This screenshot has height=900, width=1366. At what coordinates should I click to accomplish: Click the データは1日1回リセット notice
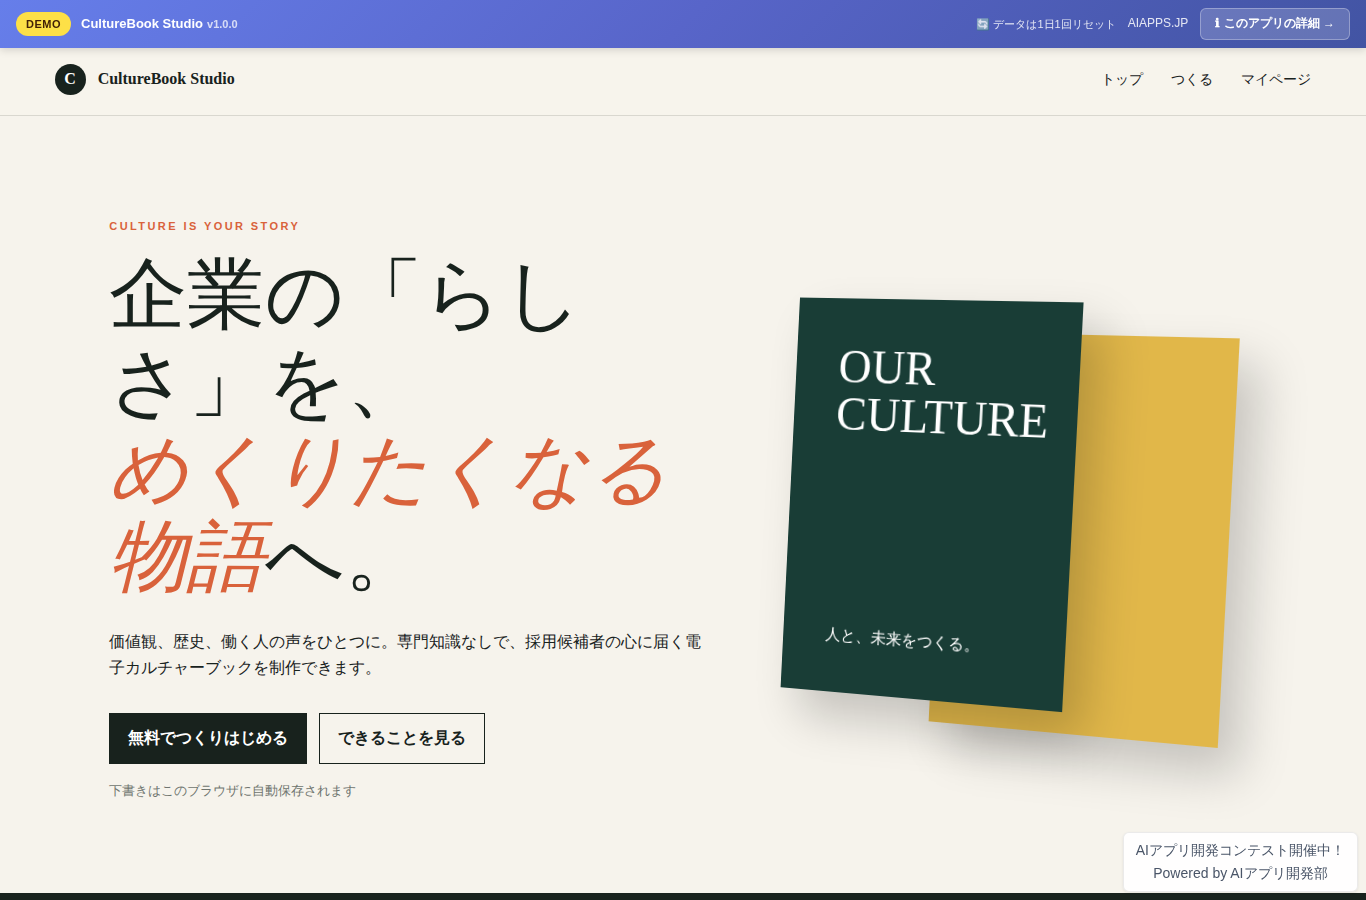coord(1053,24)
